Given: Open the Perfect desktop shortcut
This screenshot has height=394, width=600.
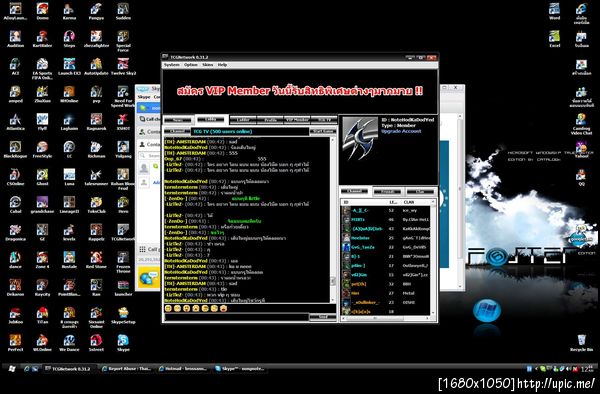Looking at the screenshot, I should tap(15, 343).
